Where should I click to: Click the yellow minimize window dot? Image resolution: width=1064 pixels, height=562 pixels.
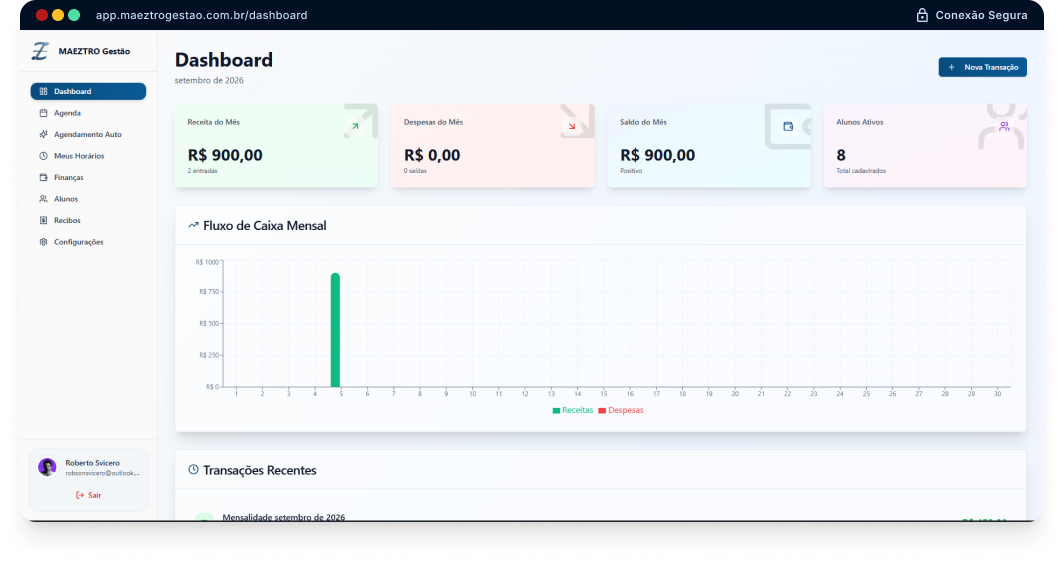pyautogui.click(x=58, y=15)
